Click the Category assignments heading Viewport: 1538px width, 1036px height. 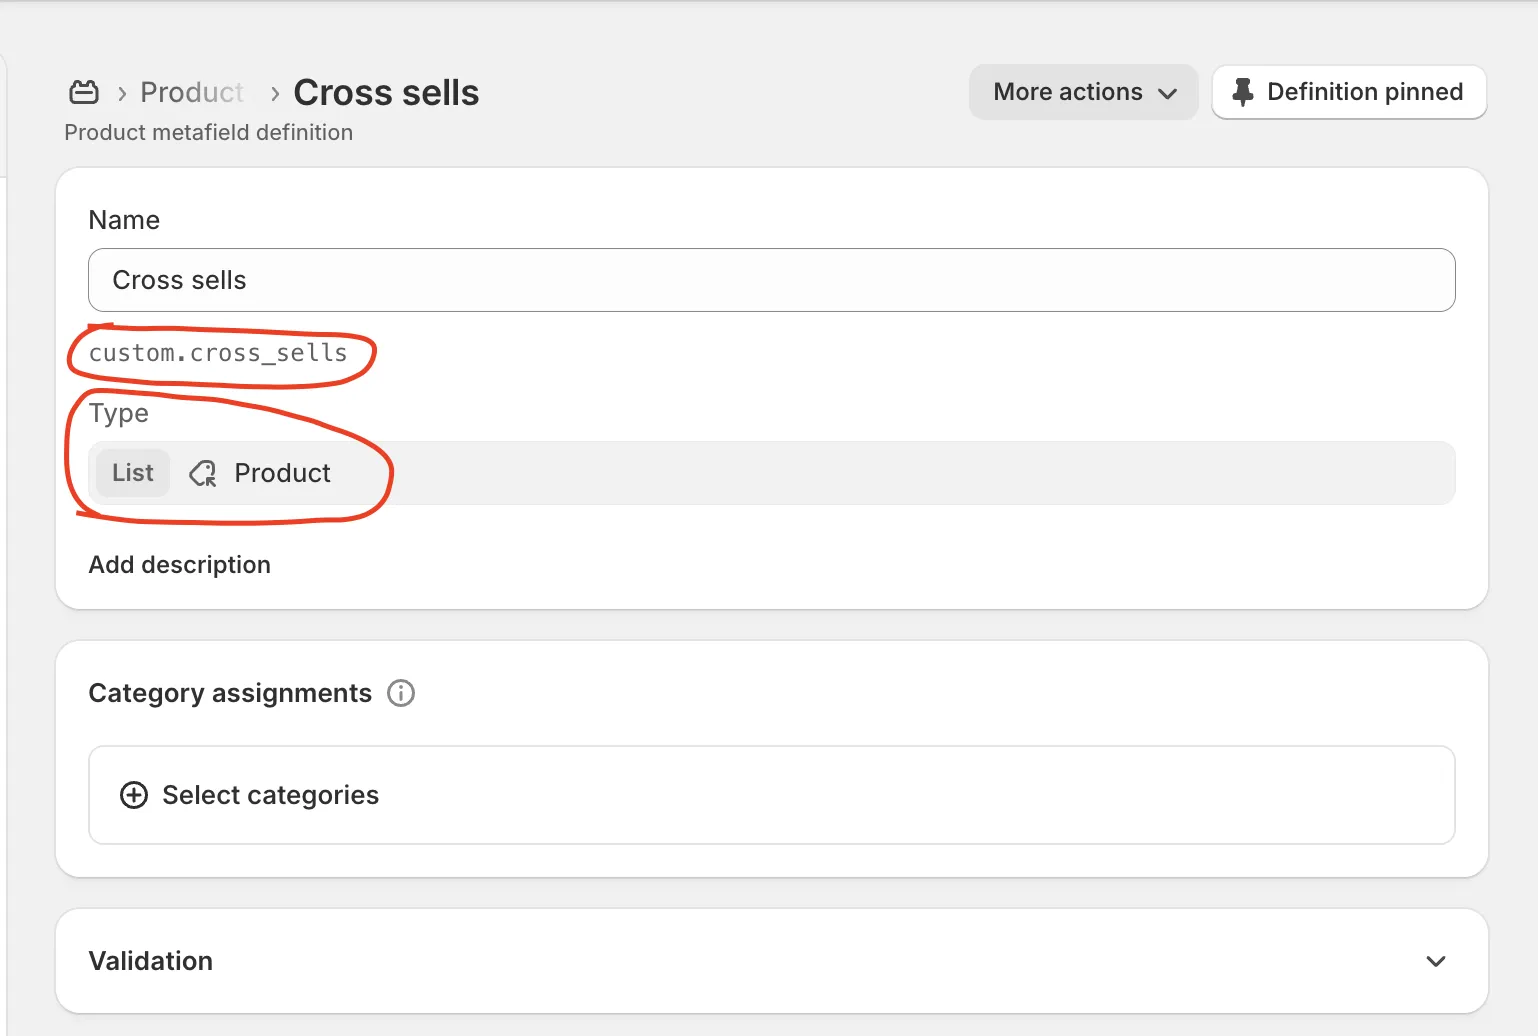coord(230,693)
